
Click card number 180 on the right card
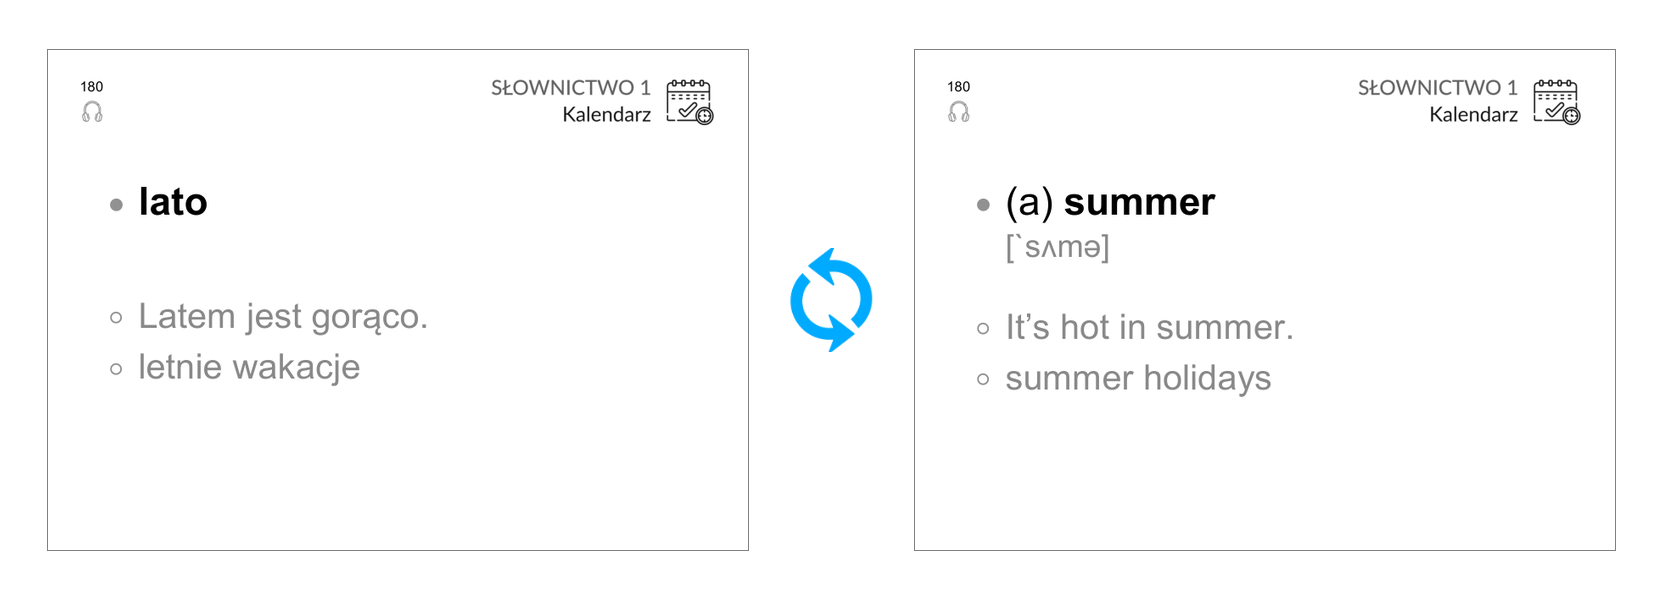959,87
